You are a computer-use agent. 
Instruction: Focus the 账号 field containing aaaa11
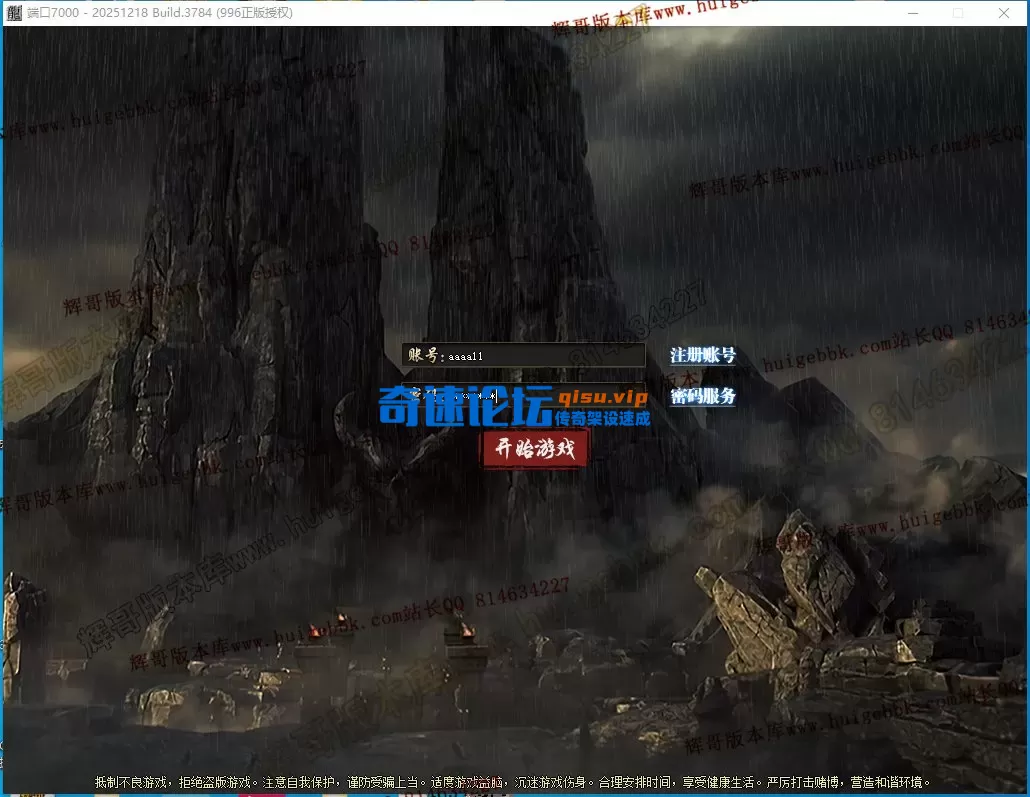[540, 356]
